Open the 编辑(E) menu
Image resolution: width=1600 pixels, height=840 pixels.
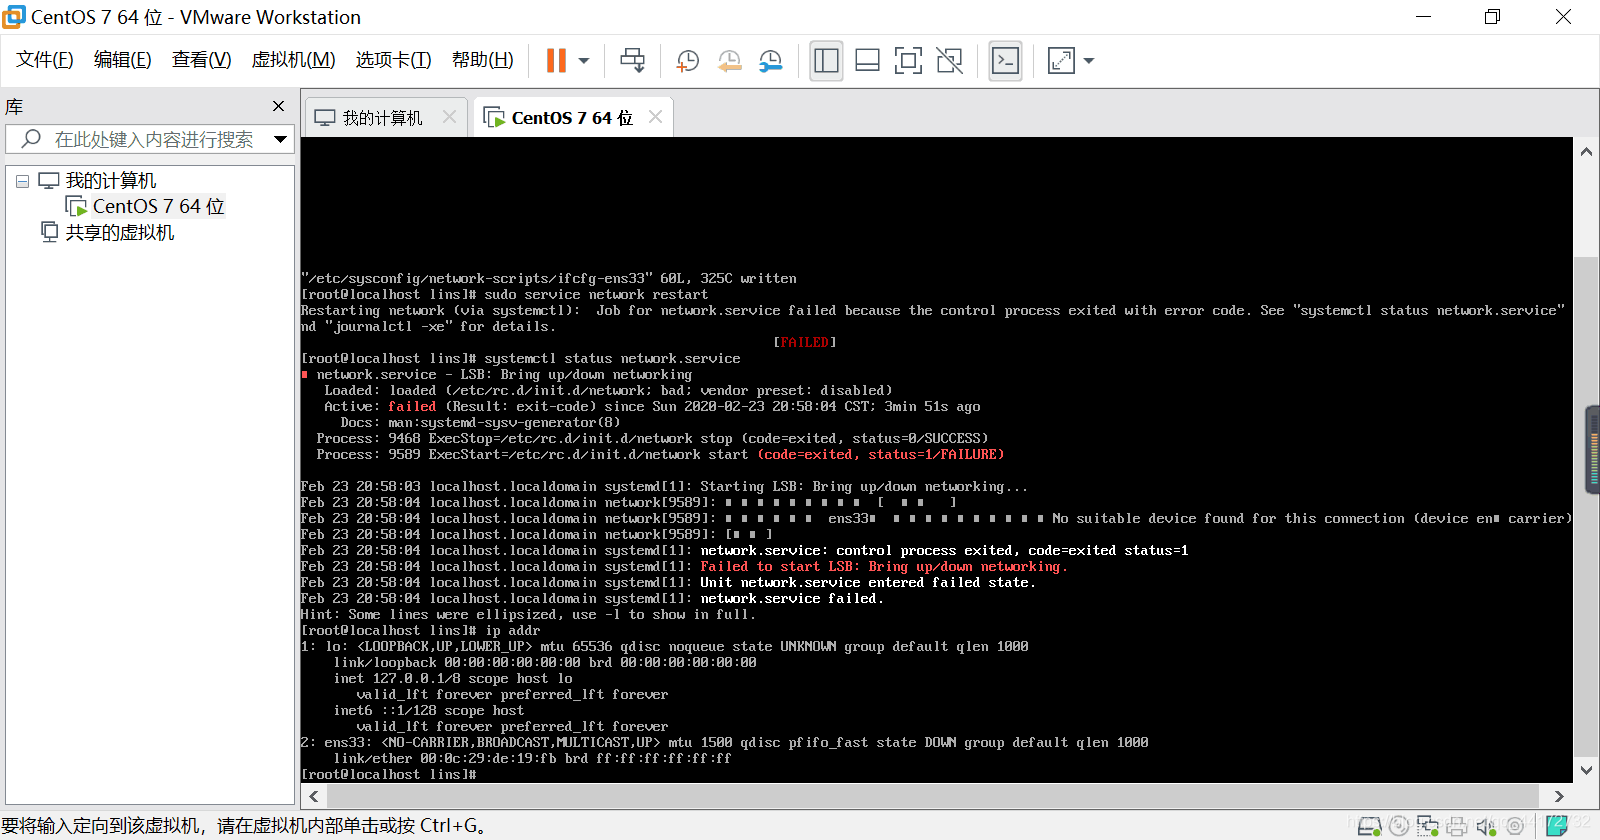point(122,60)
